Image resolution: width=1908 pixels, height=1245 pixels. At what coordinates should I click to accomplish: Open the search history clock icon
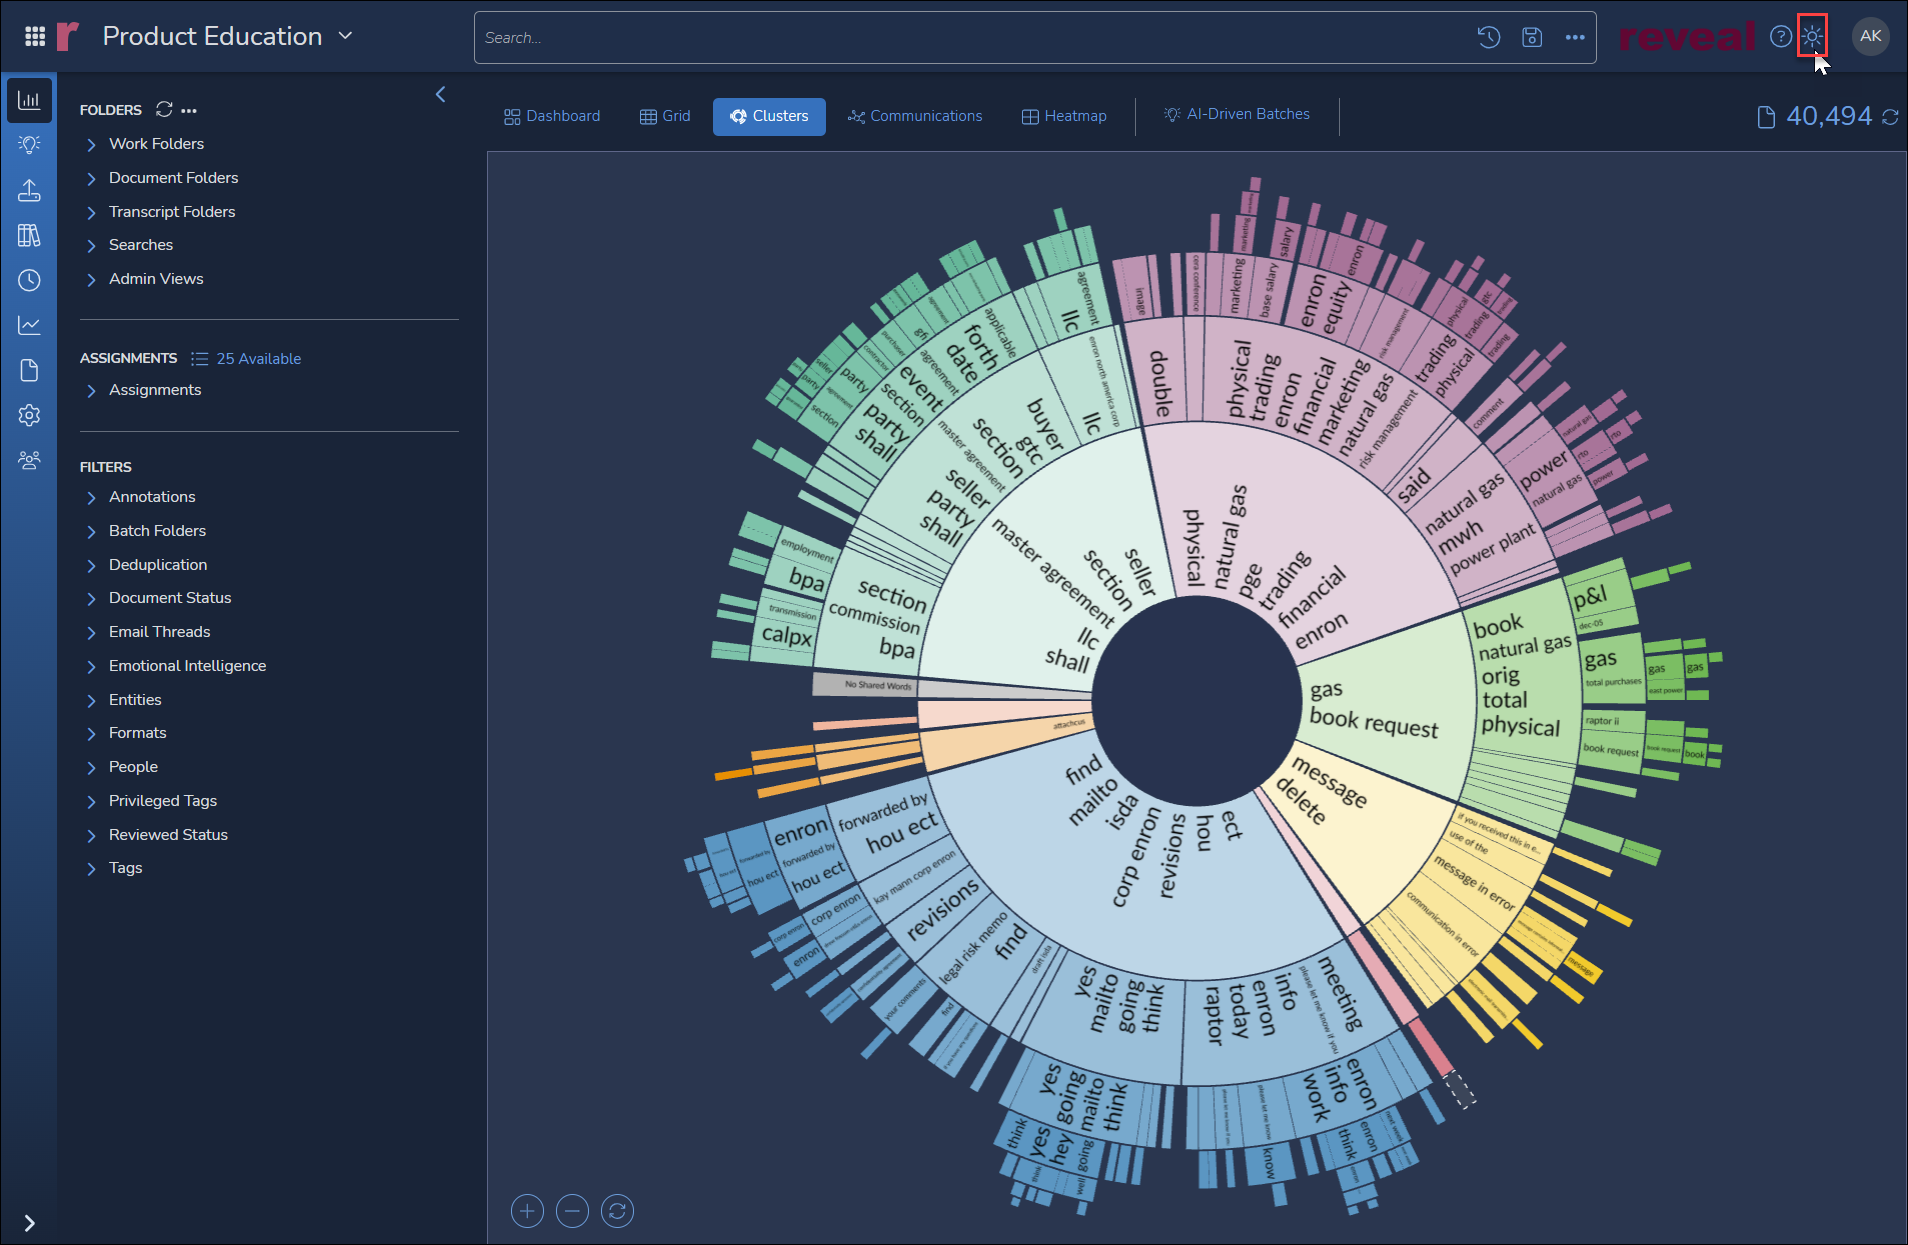1488,37
